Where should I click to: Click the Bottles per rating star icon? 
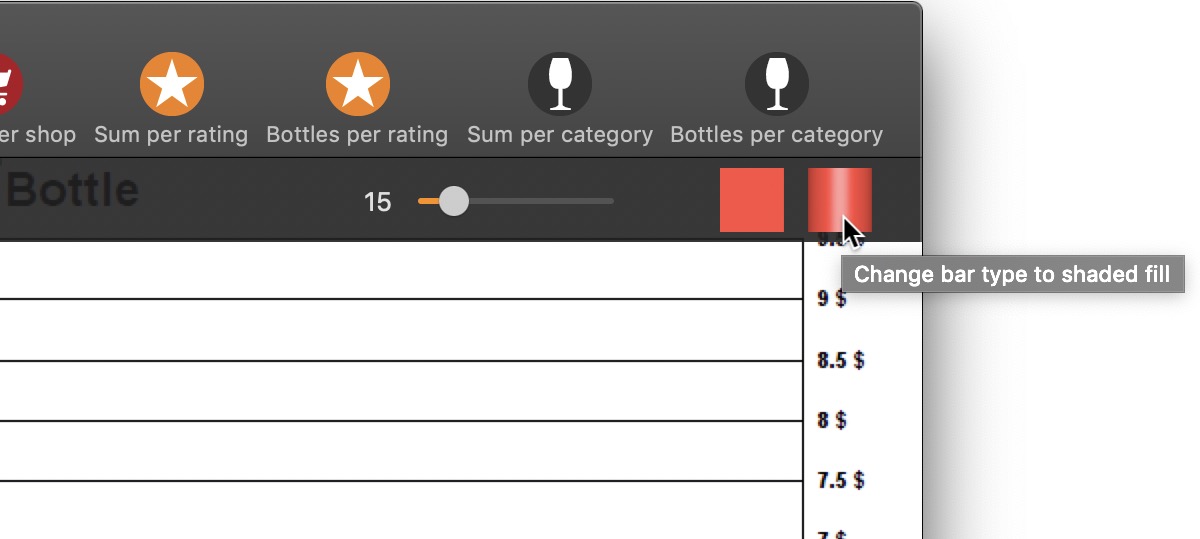[357, 84]
